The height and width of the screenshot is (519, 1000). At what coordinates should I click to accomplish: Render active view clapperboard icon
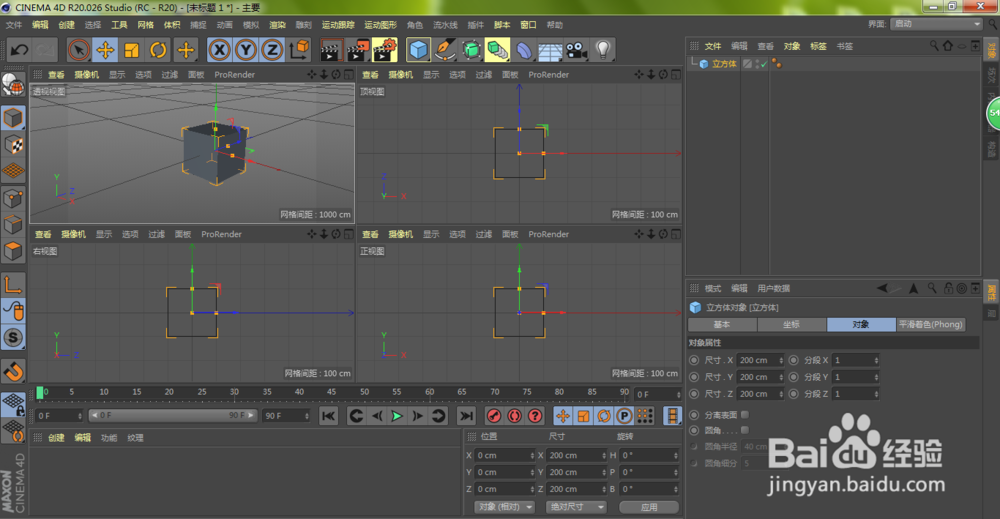[331, 50]
